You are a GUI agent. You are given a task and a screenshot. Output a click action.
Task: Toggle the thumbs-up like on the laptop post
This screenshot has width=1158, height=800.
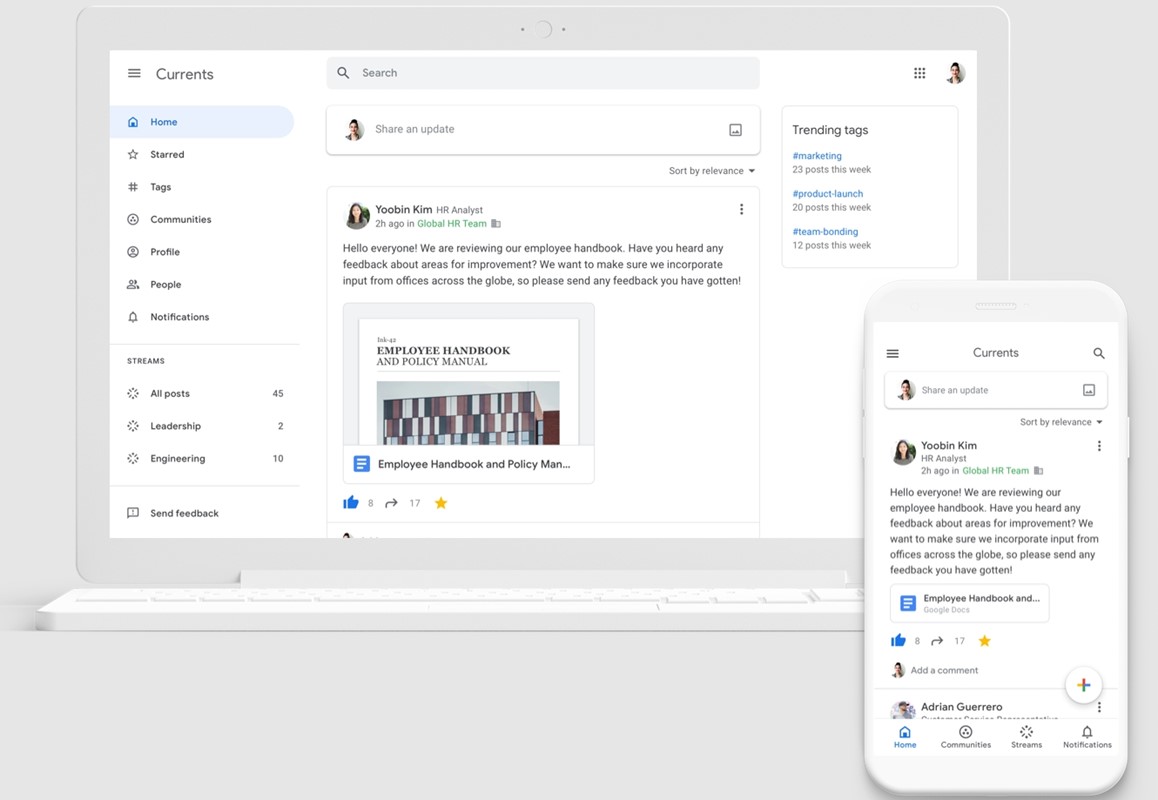351,503
